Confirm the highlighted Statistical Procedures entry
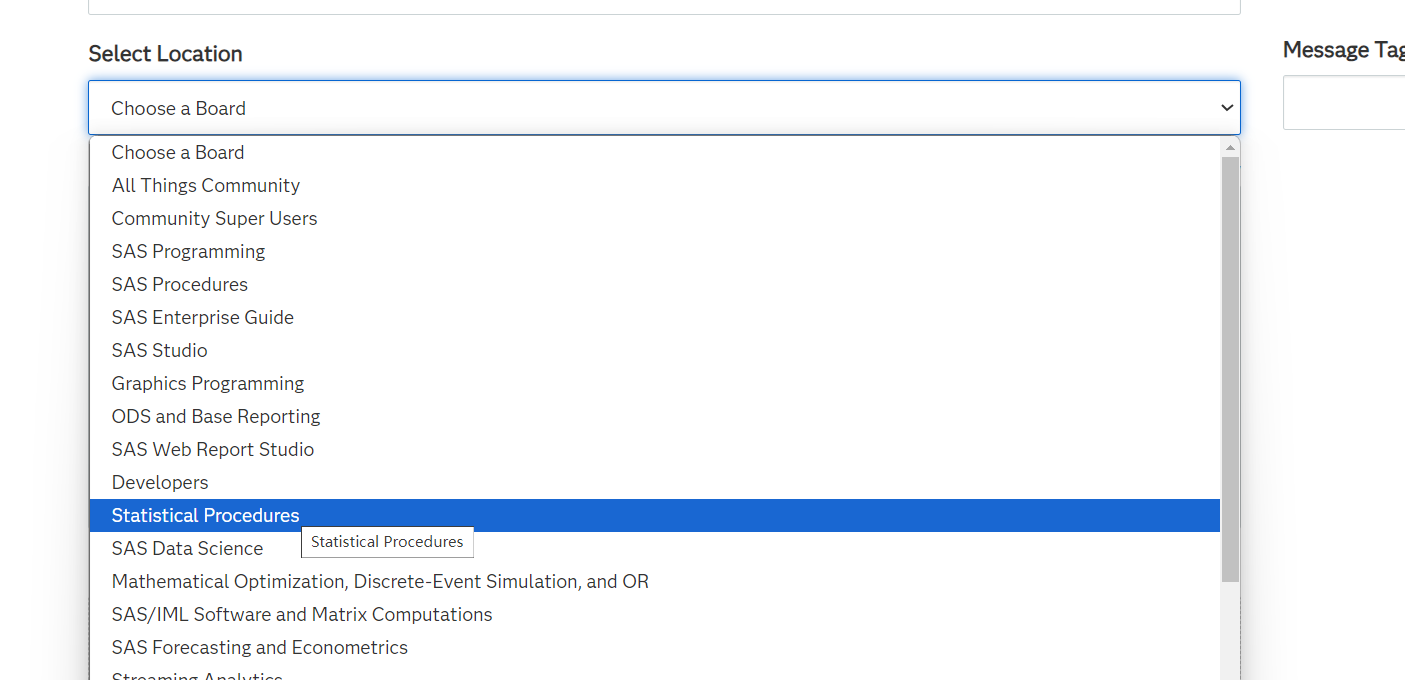This screenshot has height=680, width=1405. pyautogui.click(x=205, y=515)
